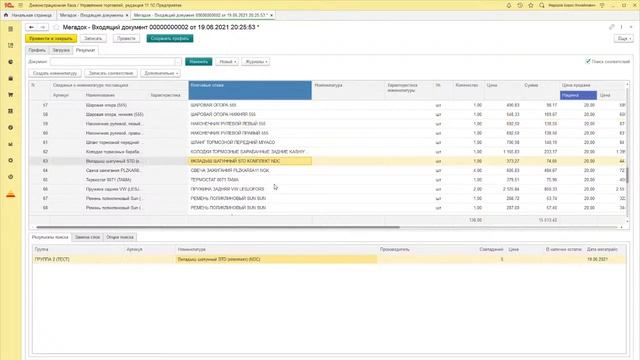Click the search magnifier icon
Viewport: 640px width, 360px height.
click(542, 5)
